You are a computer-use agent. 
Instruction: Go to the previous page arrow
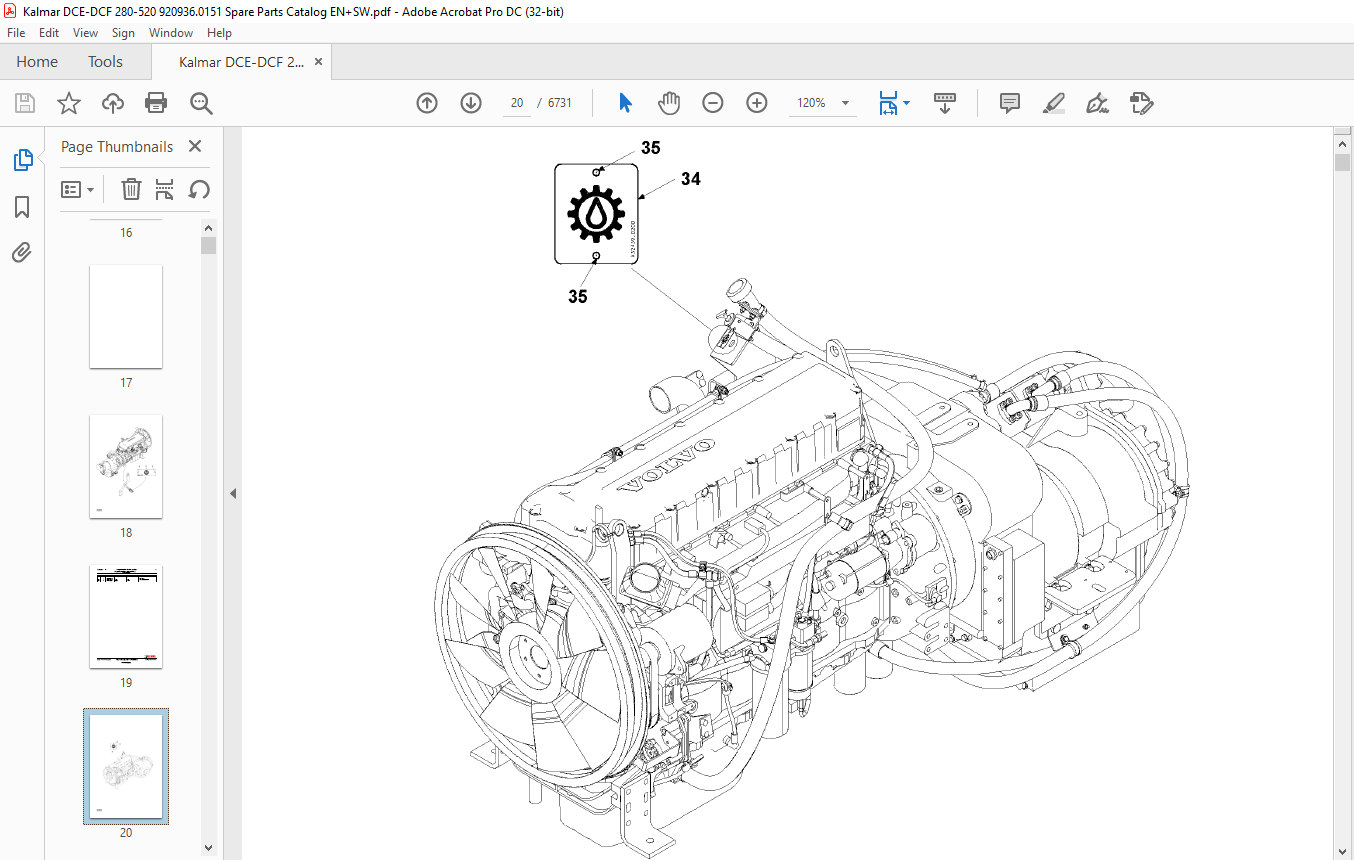[x=427, y=103]
